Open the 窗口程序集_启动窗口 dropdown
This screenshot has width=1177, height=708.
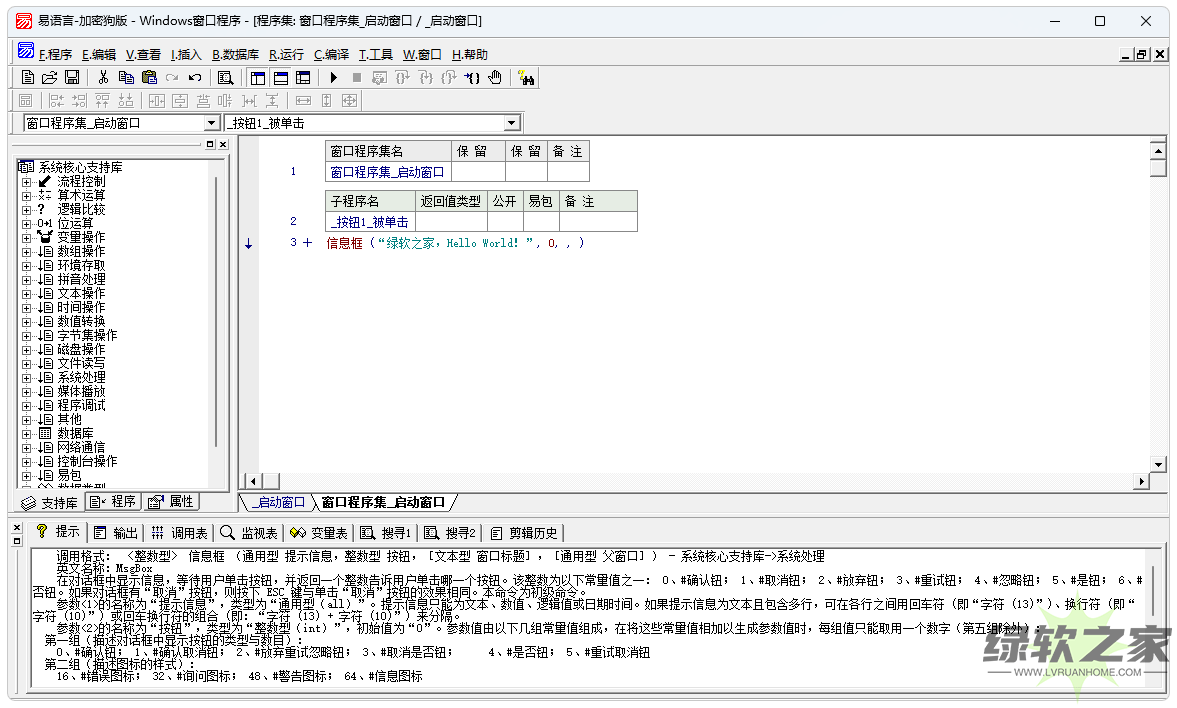211,123
